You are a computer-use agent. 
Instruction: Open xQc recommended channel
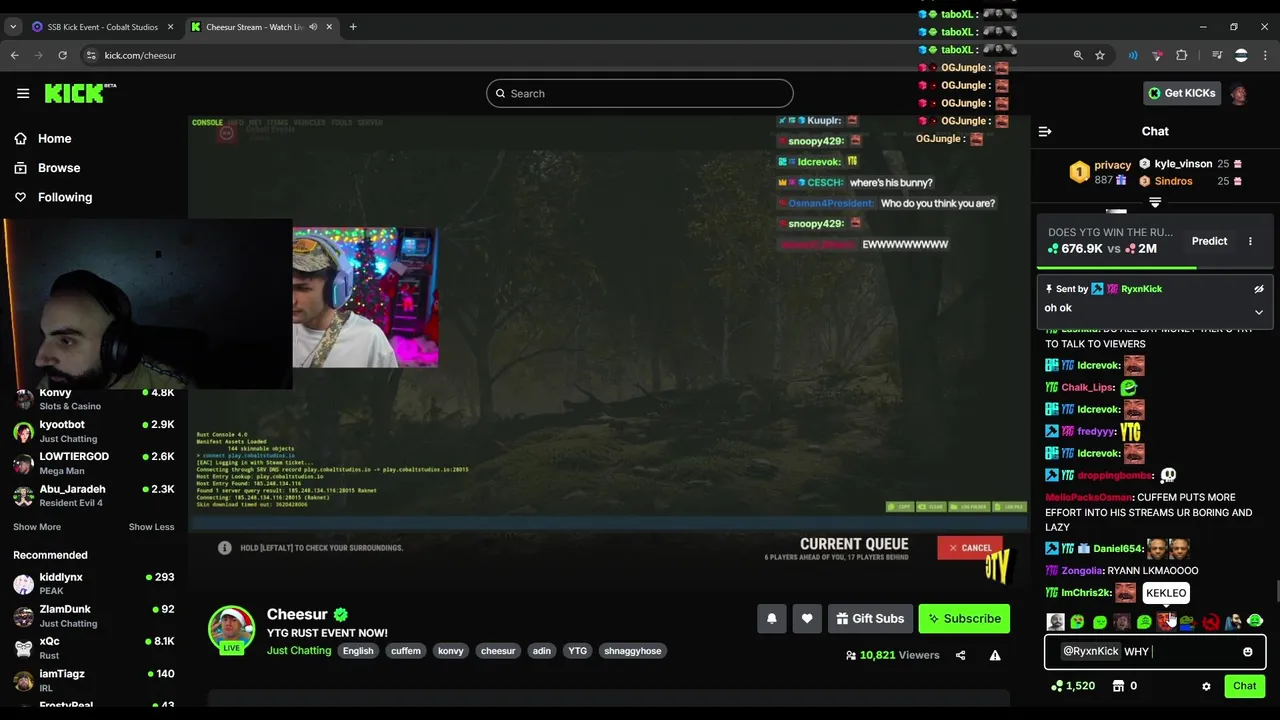coord(95,647)
